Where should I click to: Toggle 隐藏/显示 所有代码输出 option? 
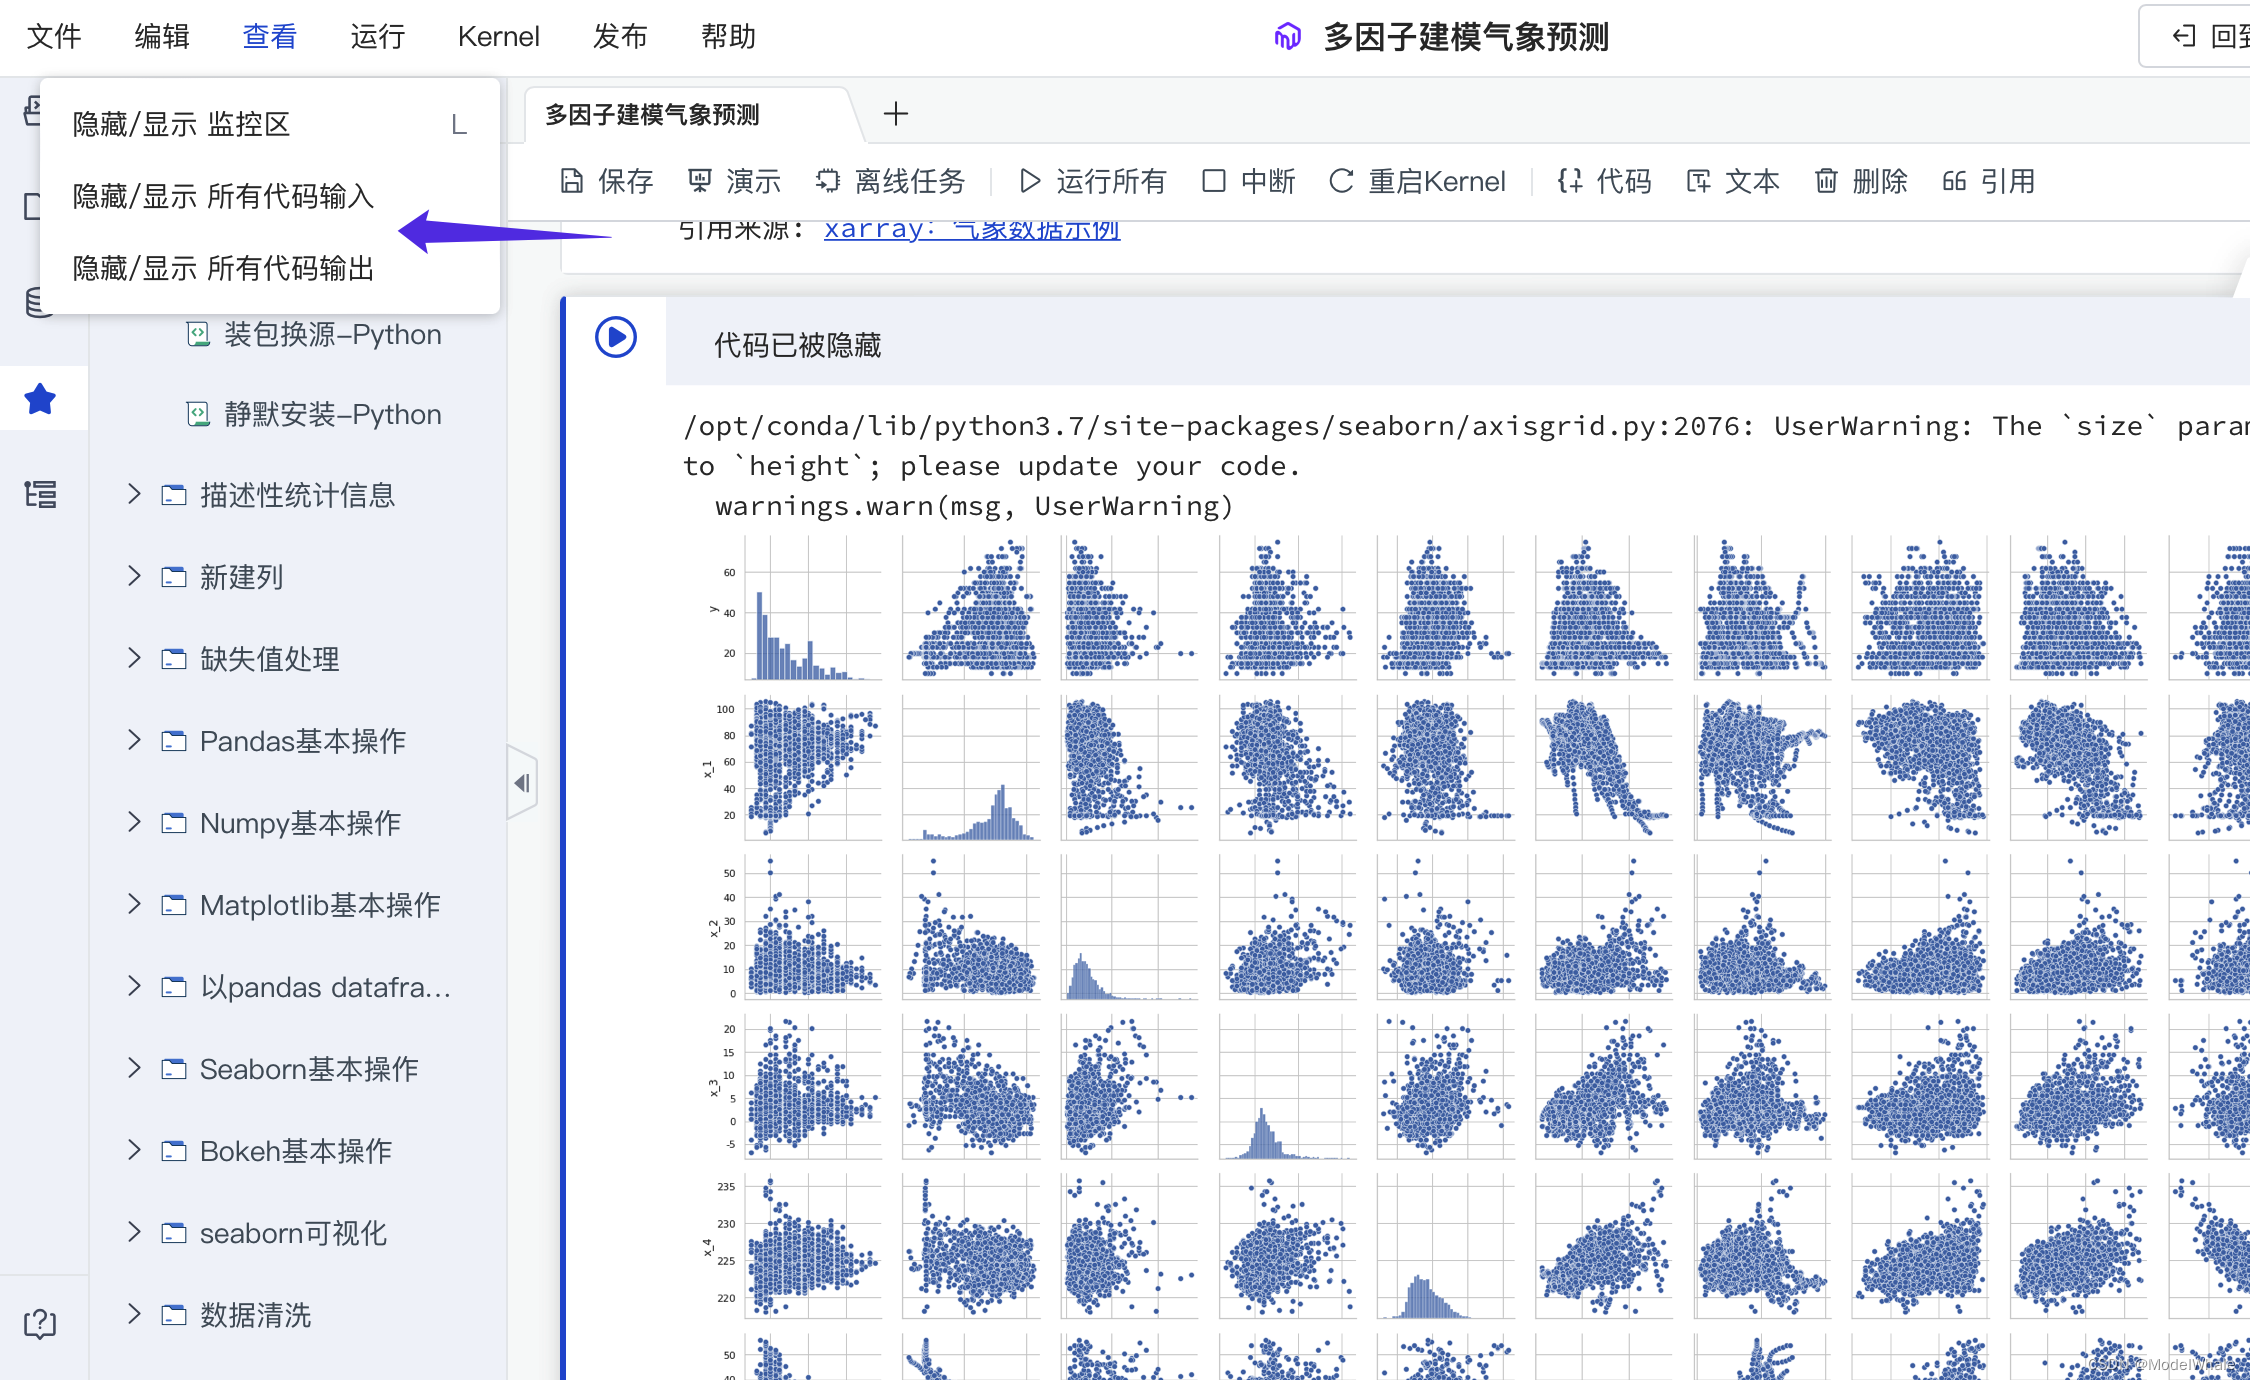224,268
